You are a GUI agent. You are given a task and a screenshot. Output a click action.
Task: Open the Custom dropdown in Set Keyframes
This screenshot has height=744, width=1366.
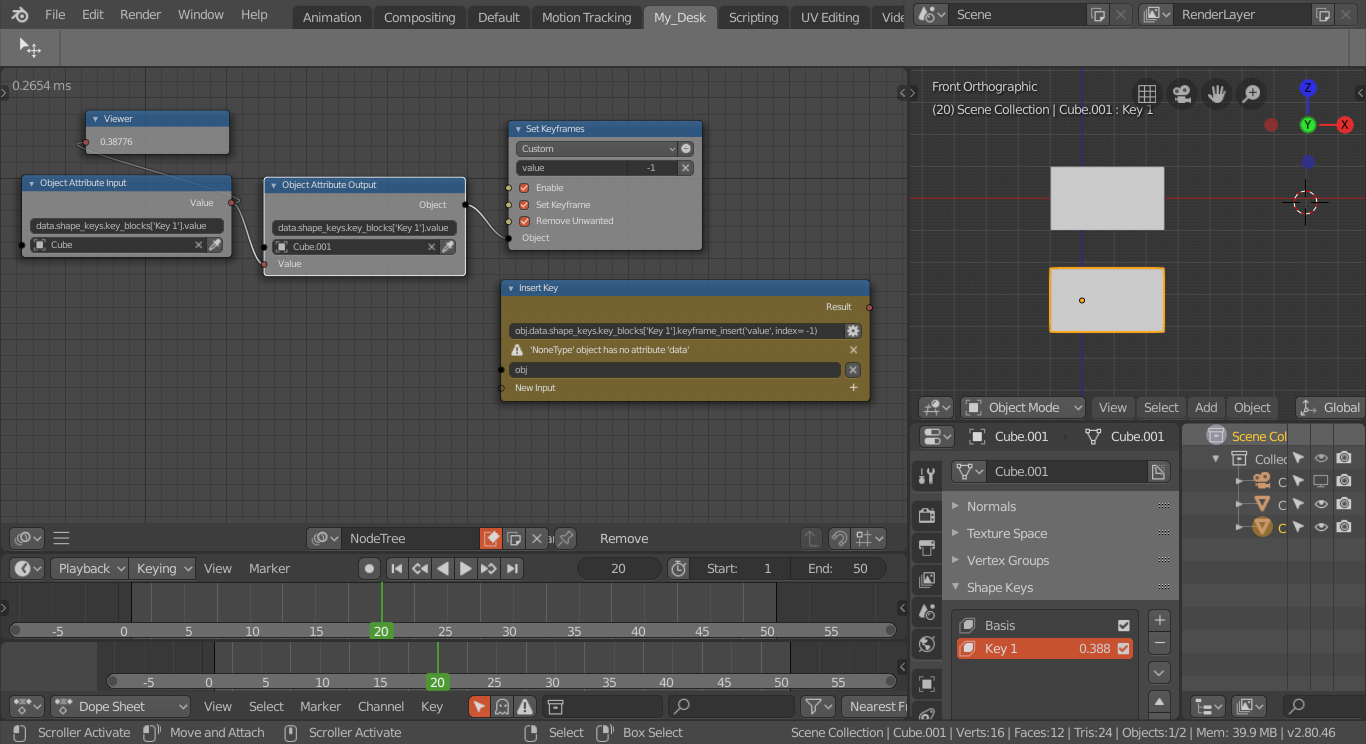coord(596,149)
